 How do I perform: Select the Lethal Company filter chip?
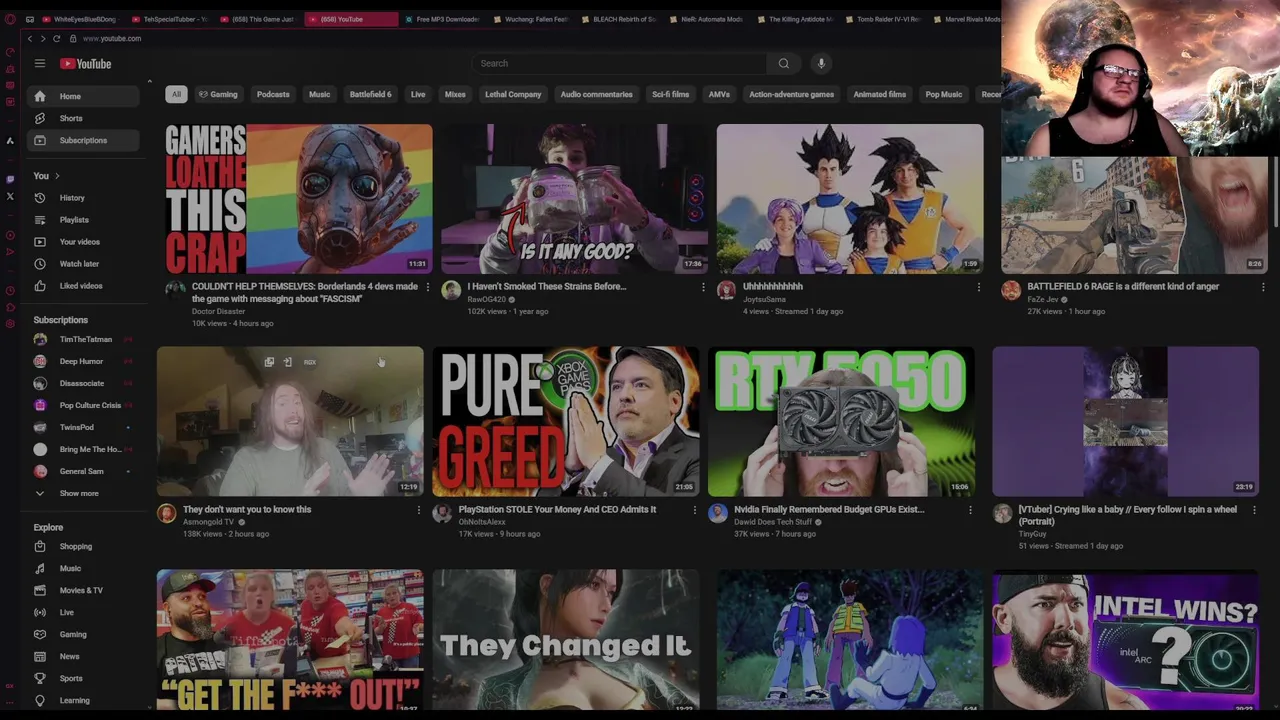tap(513, 94)
